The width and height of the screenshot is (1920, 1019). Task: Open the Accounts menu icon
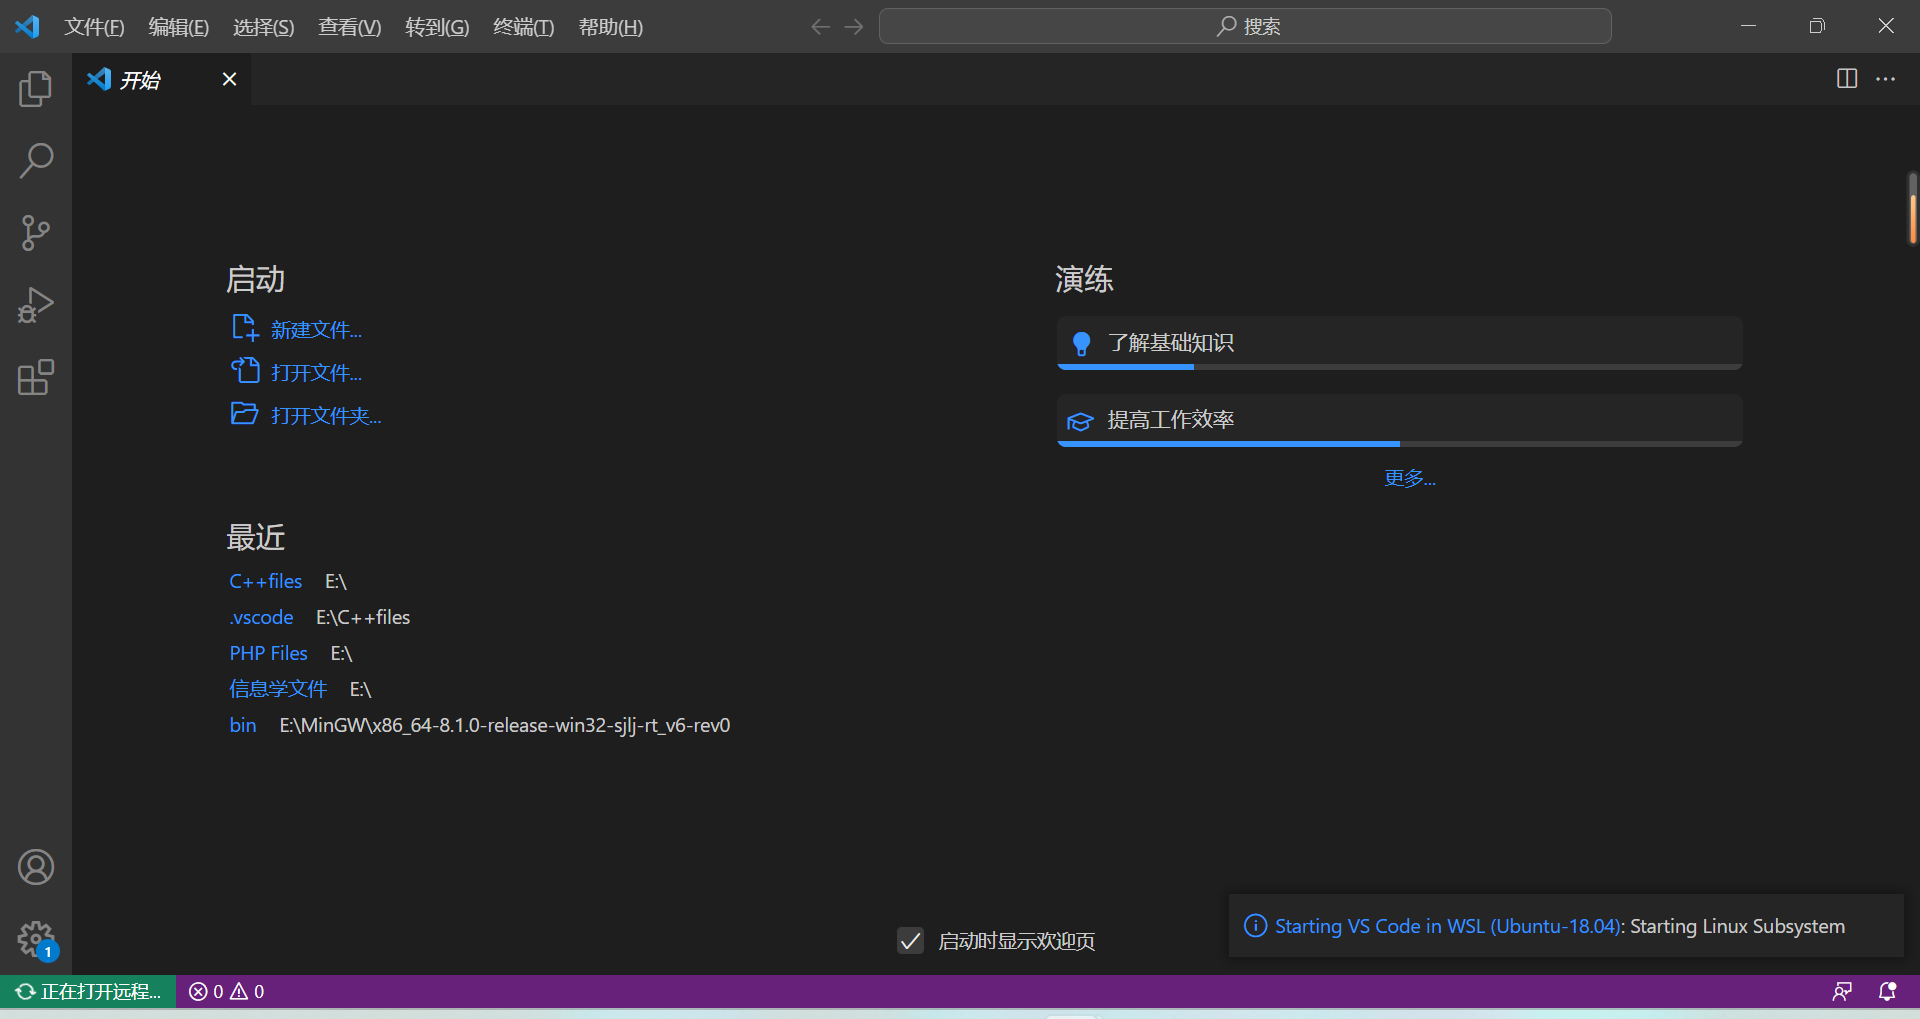pyautogui.click(x=35, y=867)
